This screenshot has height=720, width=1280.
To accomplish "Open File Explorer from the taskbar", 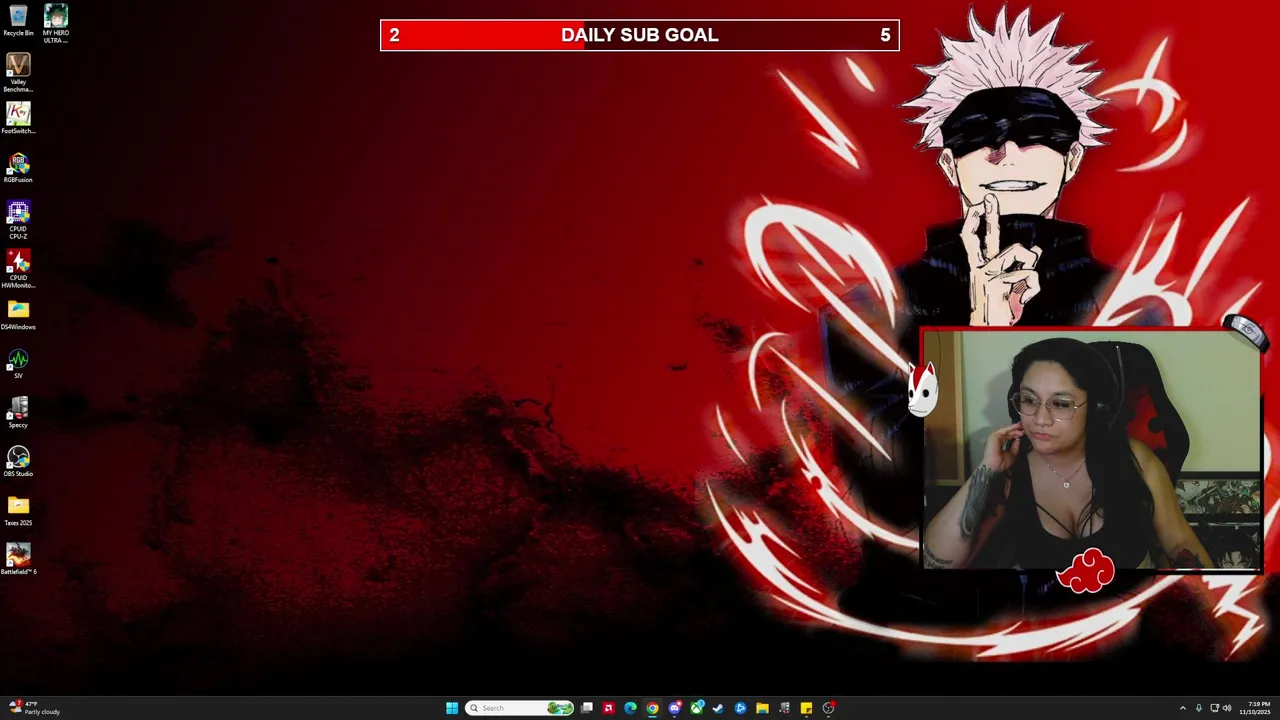I will (x=762, y=708).
